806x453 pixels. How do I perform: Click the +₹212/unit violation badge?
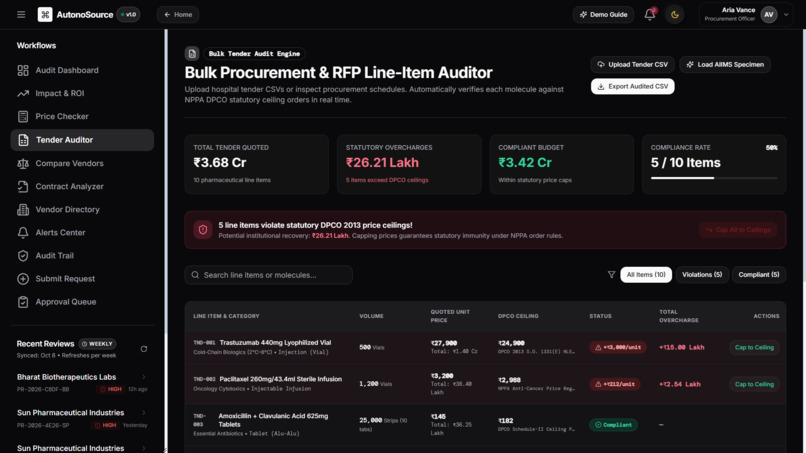(615, 384)
